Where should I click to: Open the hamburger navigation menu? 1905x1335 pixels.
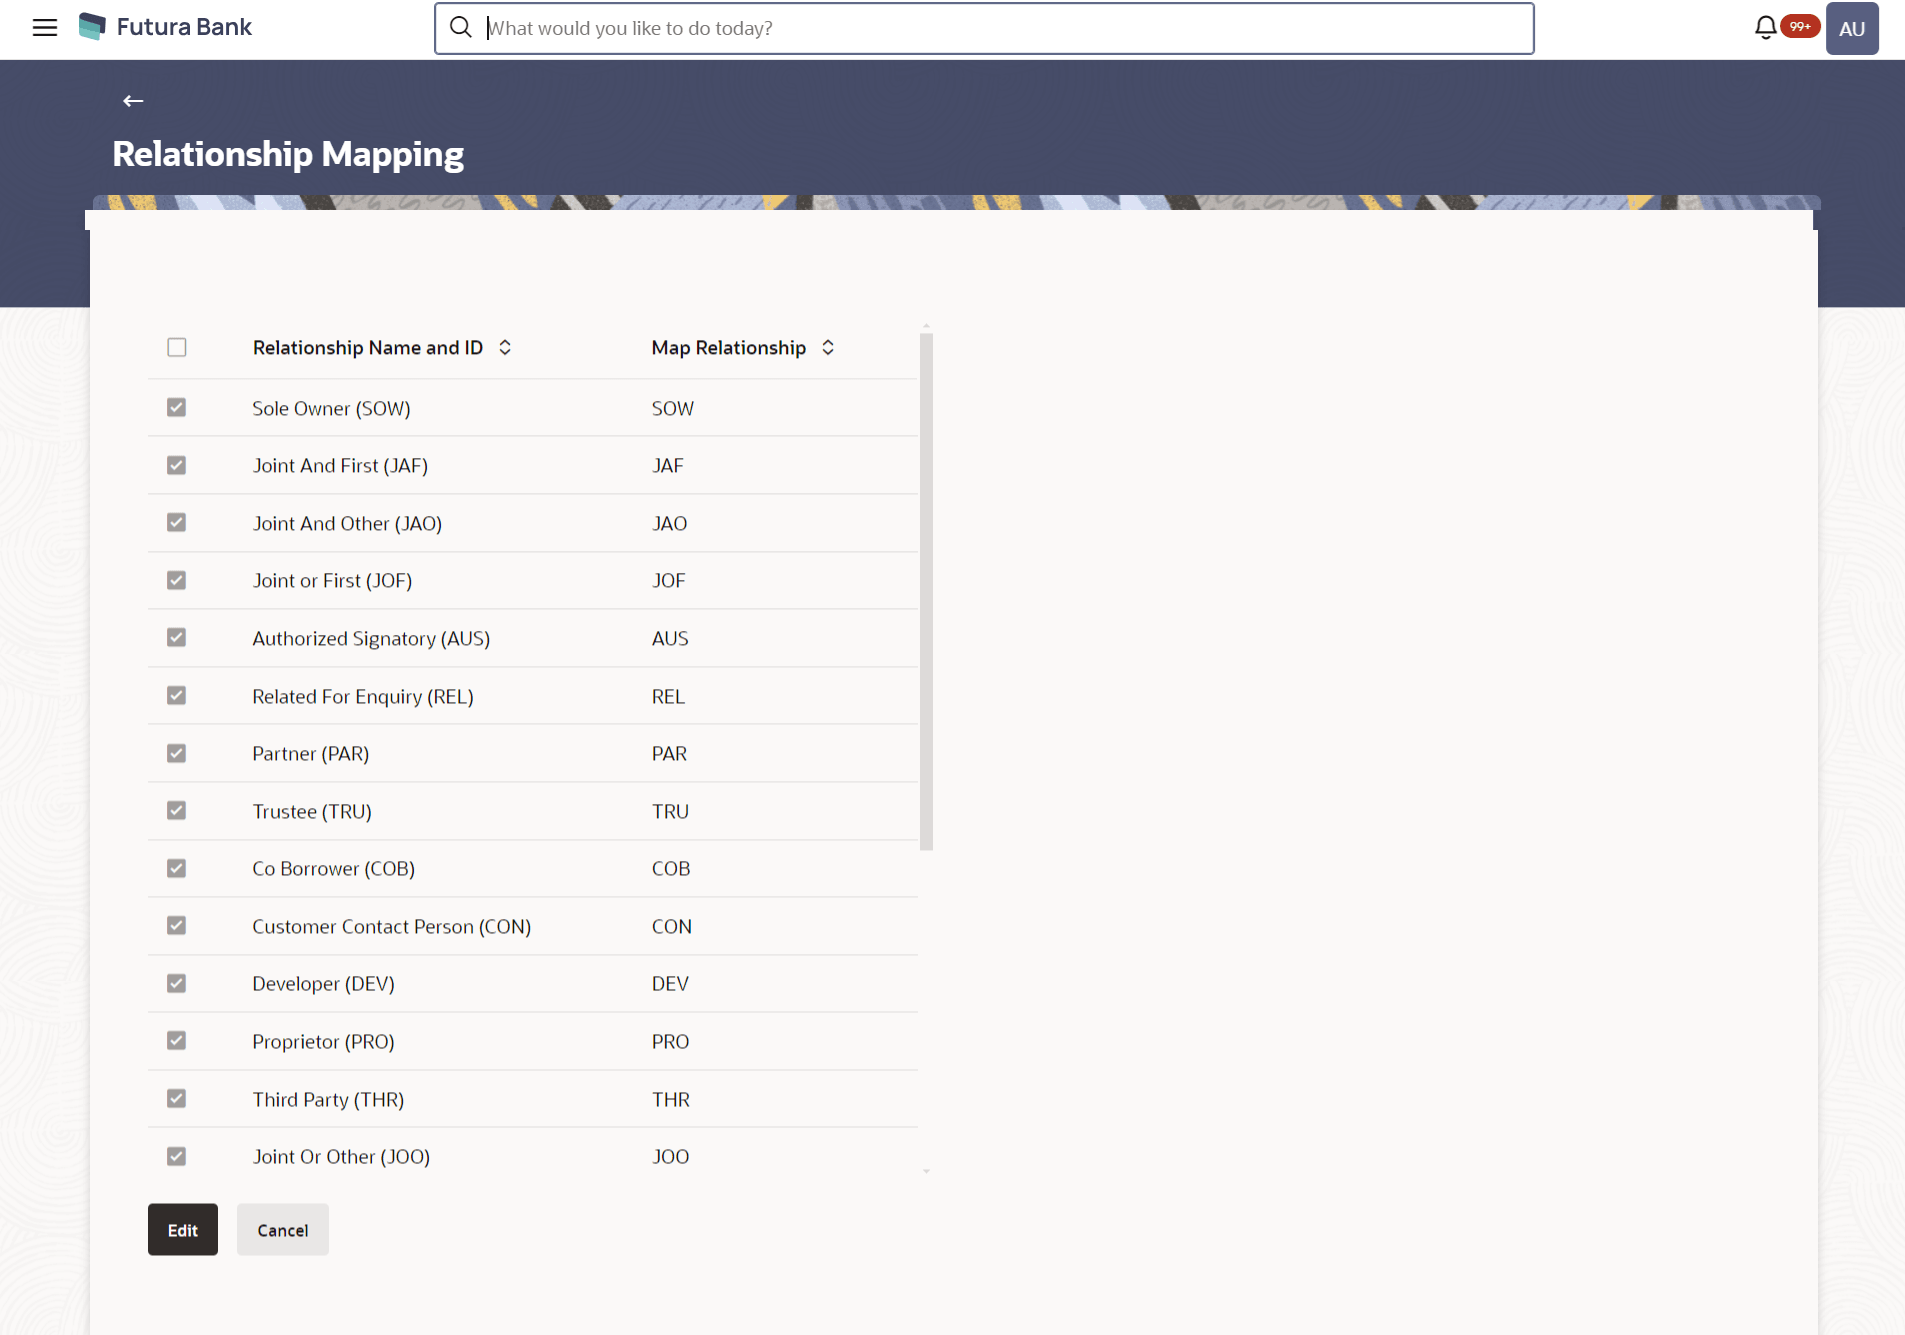[45, 28]
